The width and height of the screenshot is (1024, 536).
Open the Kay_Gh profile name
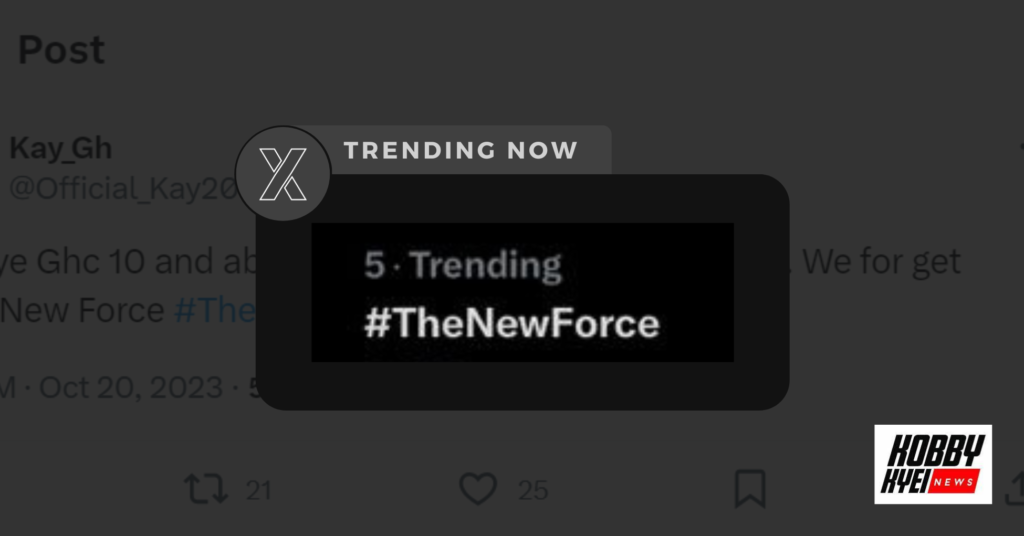coord(61,149)
